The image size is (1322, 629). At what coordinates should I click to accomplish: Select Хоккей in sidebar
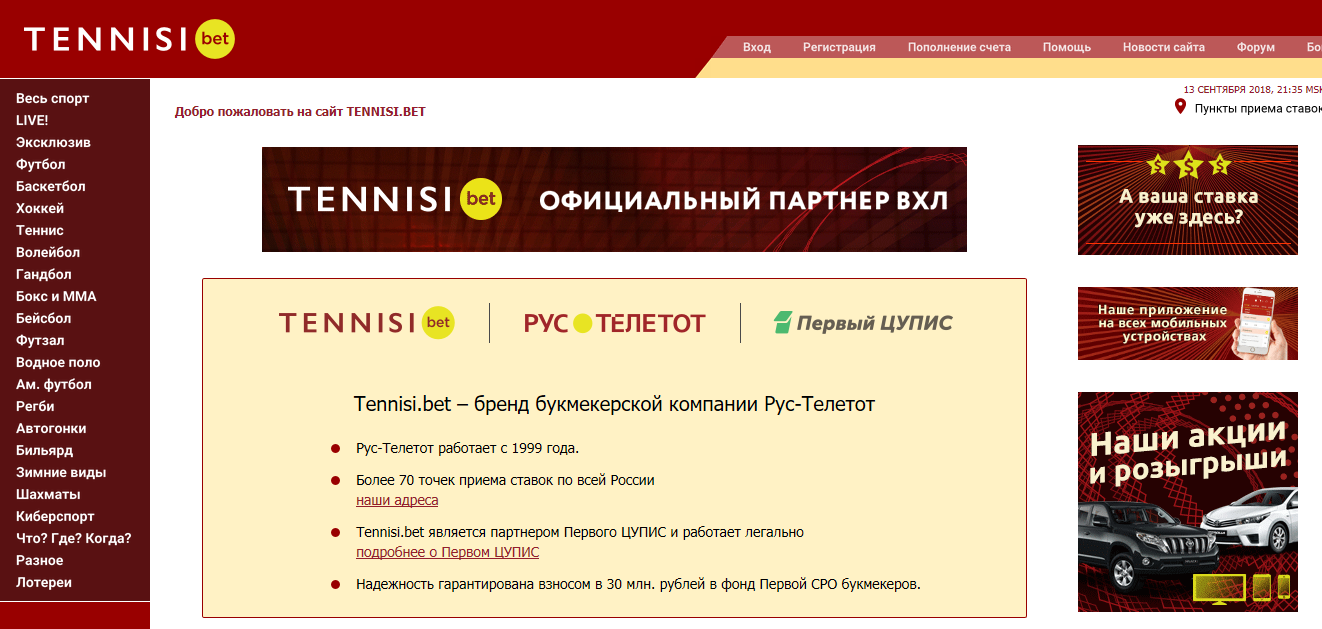(x=40, y=208)
